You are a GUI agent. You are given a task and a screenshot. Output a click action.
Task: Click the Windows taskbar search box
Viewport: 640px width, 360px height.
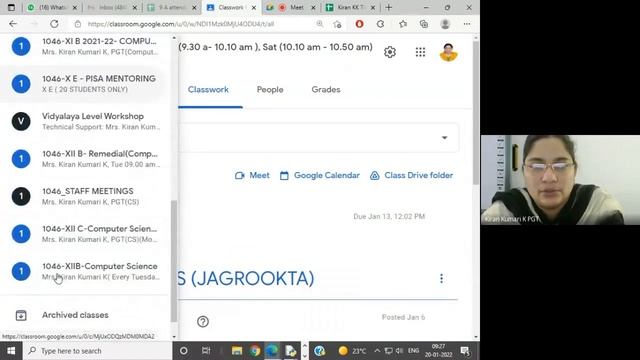pos(98,351)
